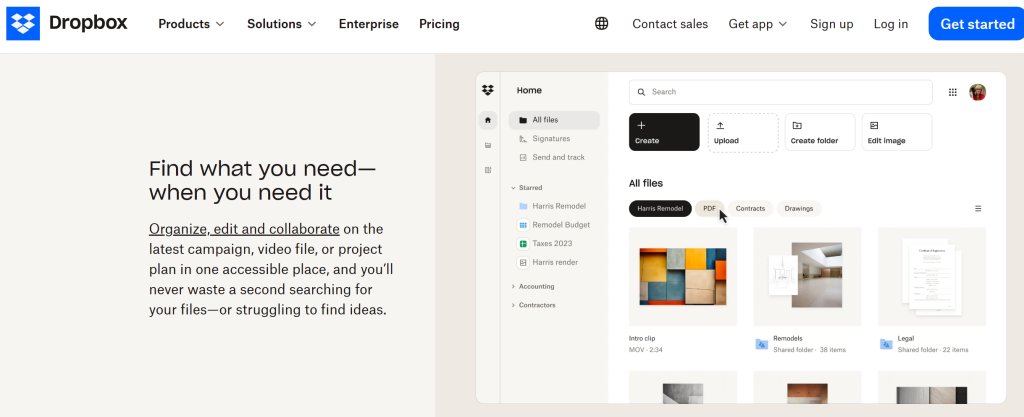Click the Dropbox logo in header

(x=67, y=24)
